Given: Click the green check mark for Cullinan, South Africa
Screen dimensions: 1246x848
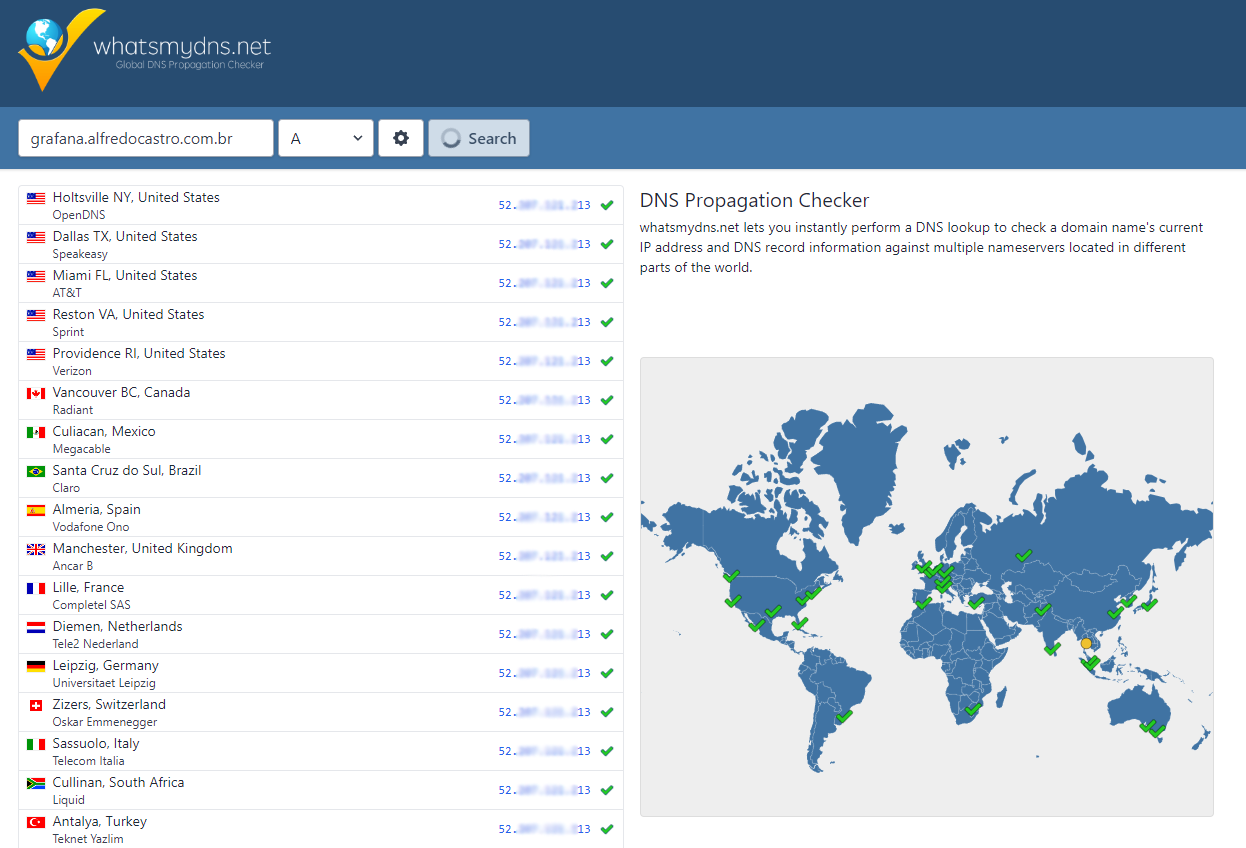Looking at the screenshot, I should 607,790.
